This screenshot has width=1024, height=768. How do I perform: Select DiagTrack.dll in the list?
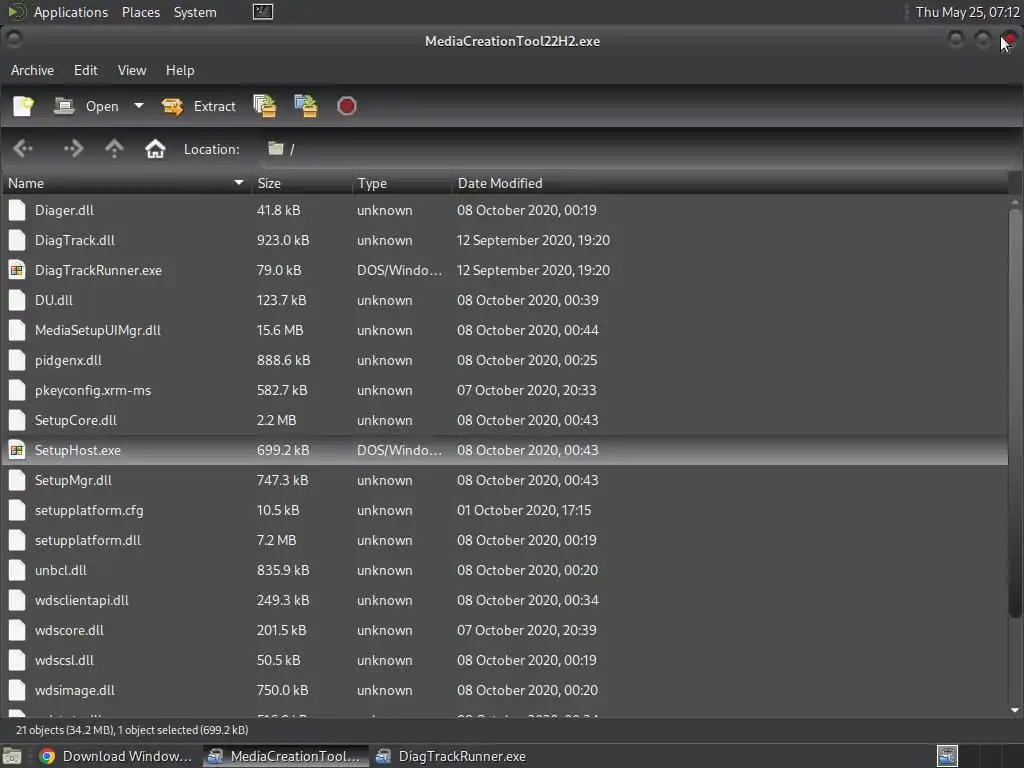504,240
